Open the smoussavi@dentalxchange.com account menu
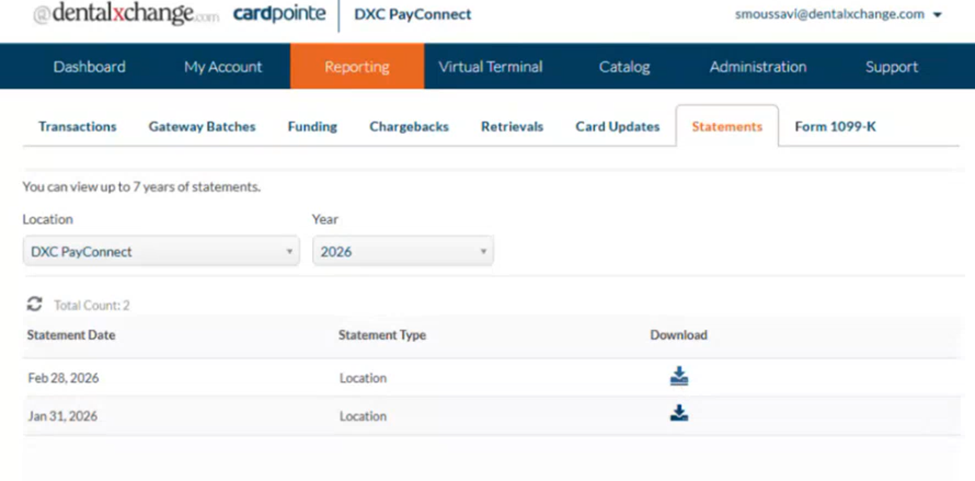 pos(838,14)
